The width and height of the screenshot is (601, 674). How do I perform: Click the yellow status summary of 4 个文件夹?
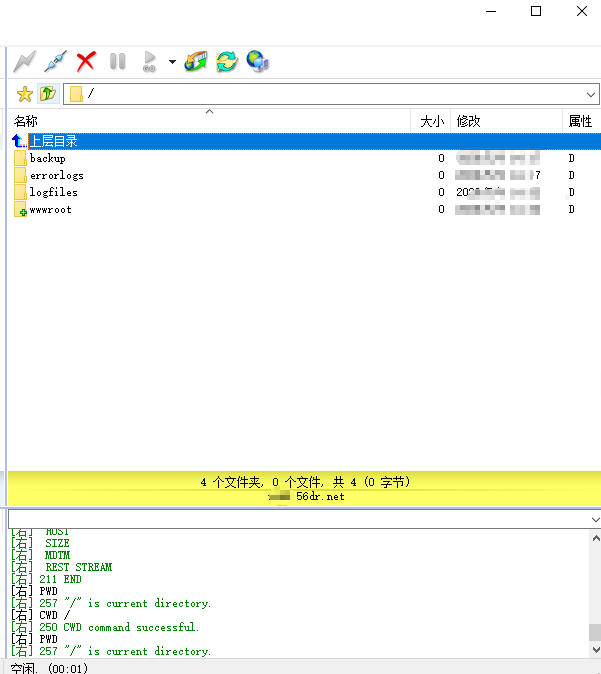[x=305, y=482]
